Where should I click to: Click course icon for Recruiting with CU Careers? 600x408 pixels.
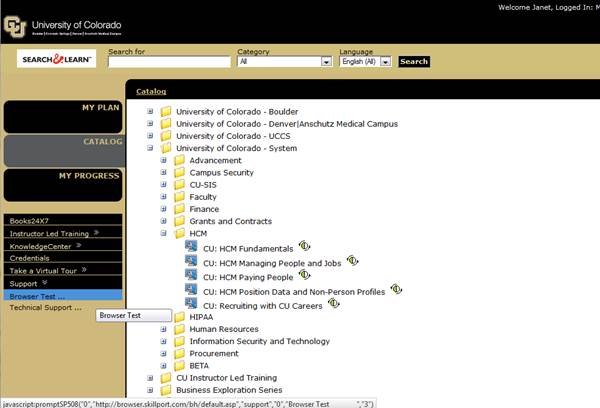click(x=191, y=304)
